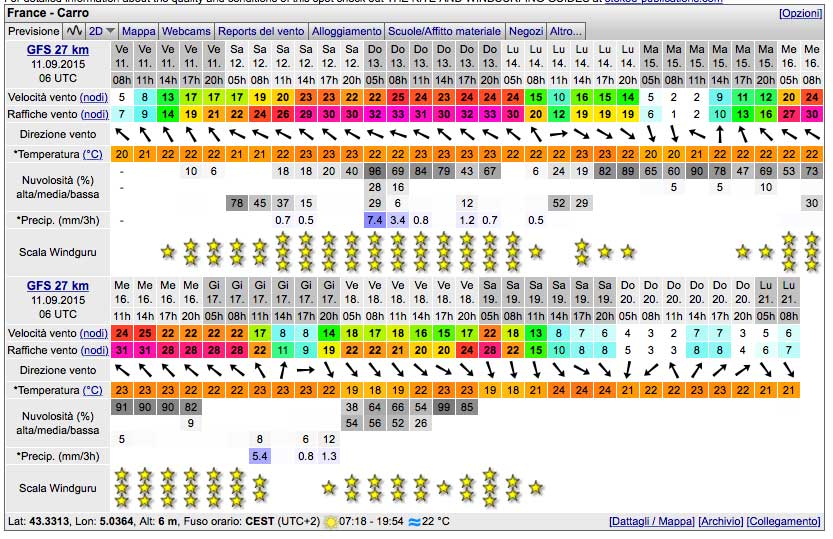
Task: Click the purple 7.4 precipitation cell
Action: point(375,219)
